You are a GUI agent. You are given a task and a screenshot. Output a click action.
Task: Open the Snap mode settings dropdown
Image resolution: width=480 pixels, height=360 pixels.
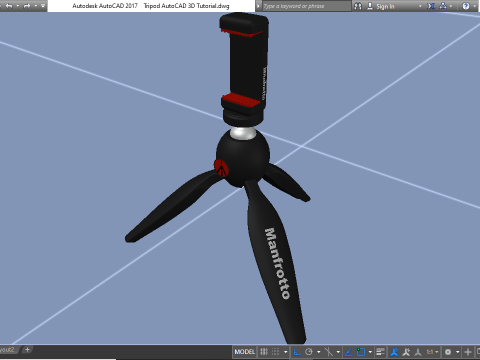285,352
